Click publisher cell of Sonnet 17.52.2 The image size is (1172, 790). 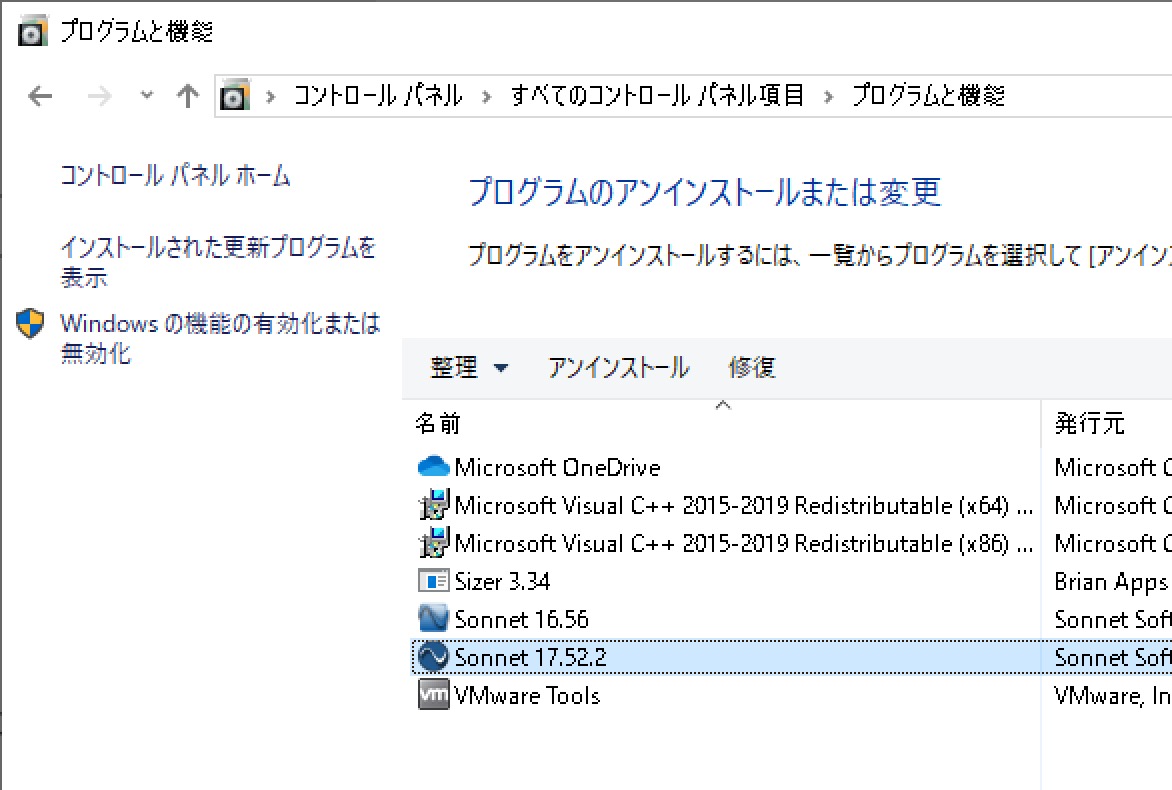click(1112, 658)
